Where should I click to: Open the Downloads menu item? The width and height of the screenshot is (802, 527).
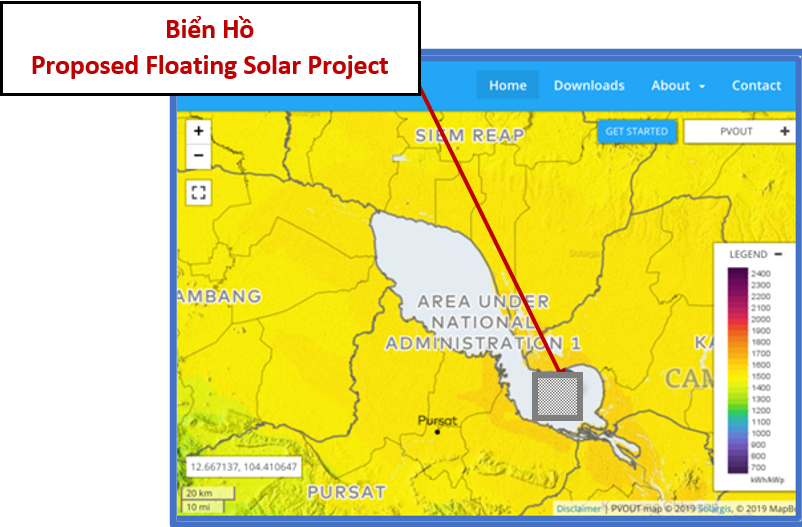[x=589, y=85]
